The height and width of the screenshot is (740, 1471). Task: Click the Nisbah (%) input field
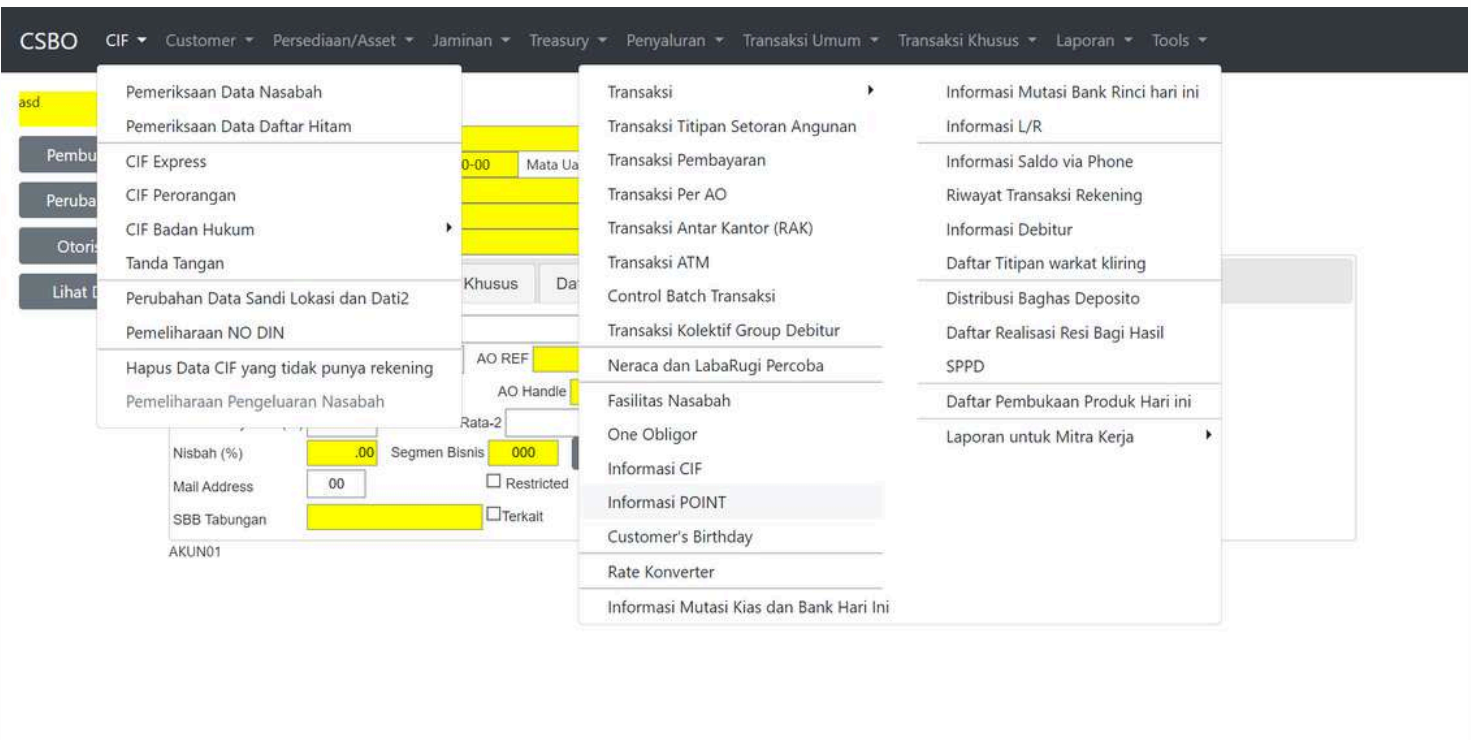(x=342, y=453)
